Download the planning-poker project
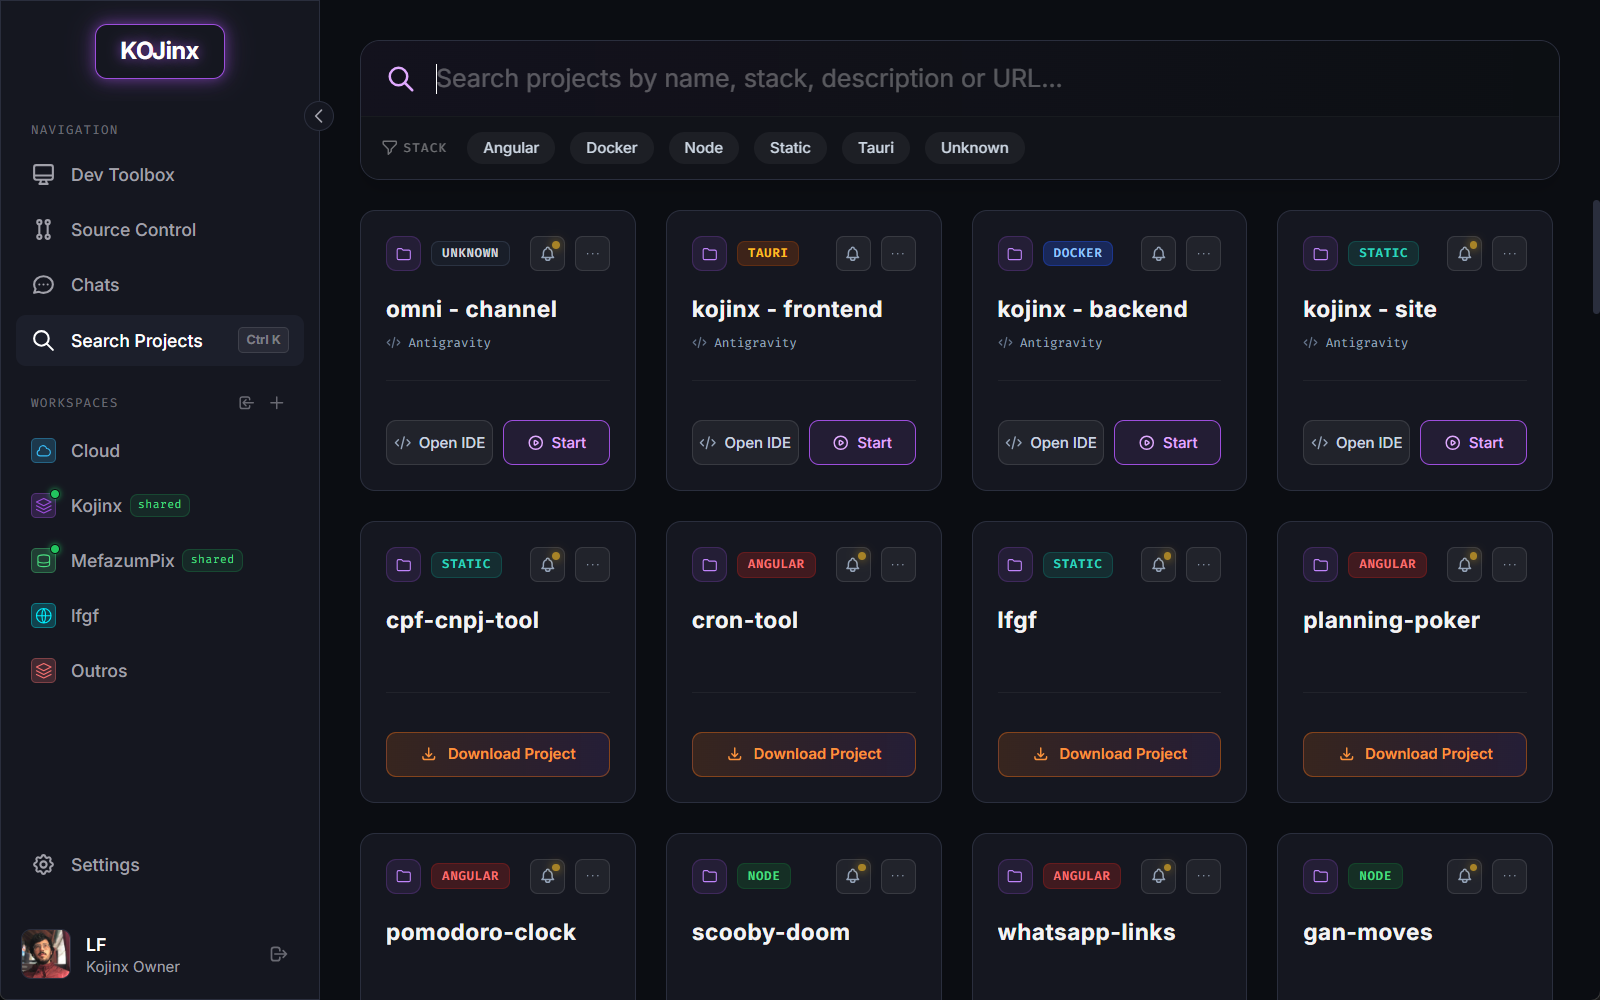This screenshot has width=1600, height=1000. click(1415, 754)
